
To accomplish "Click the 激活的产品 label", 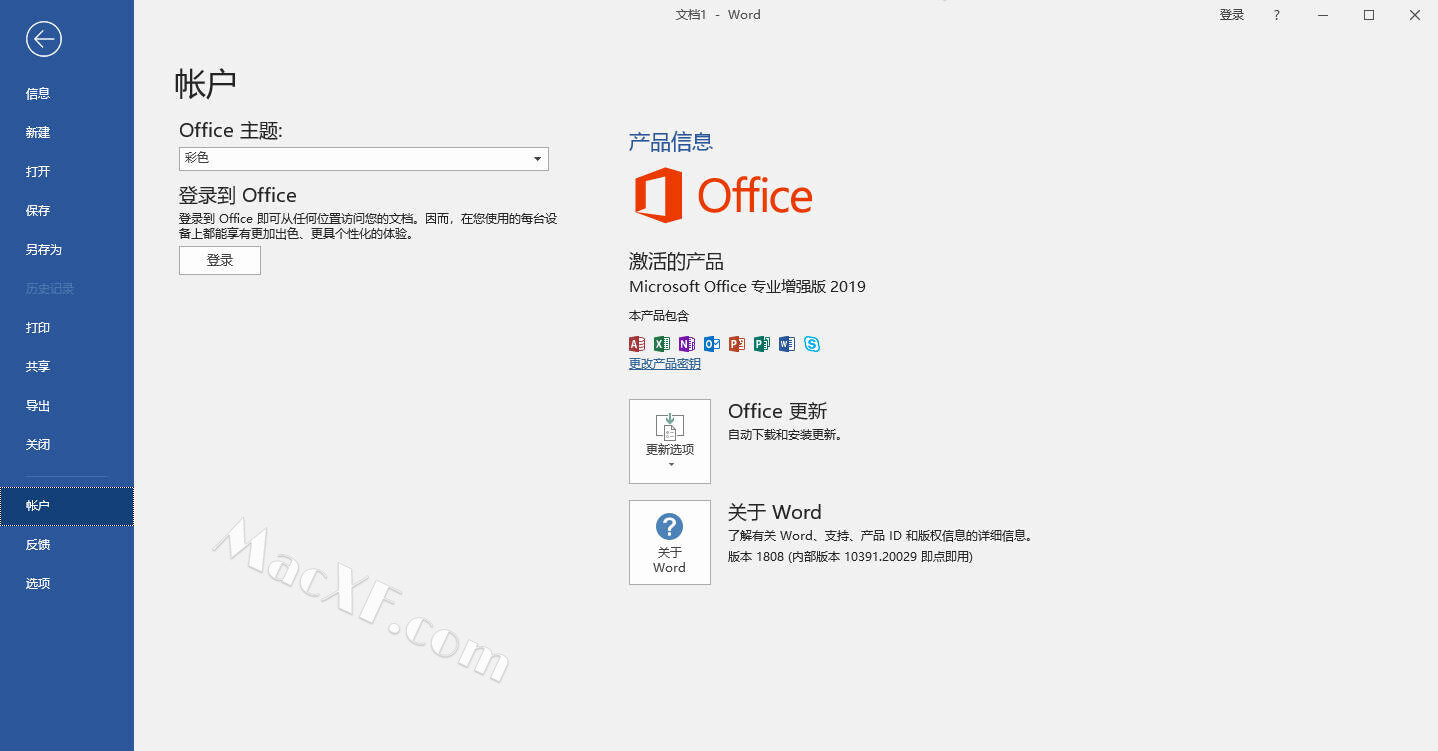I will click(676, 262).
